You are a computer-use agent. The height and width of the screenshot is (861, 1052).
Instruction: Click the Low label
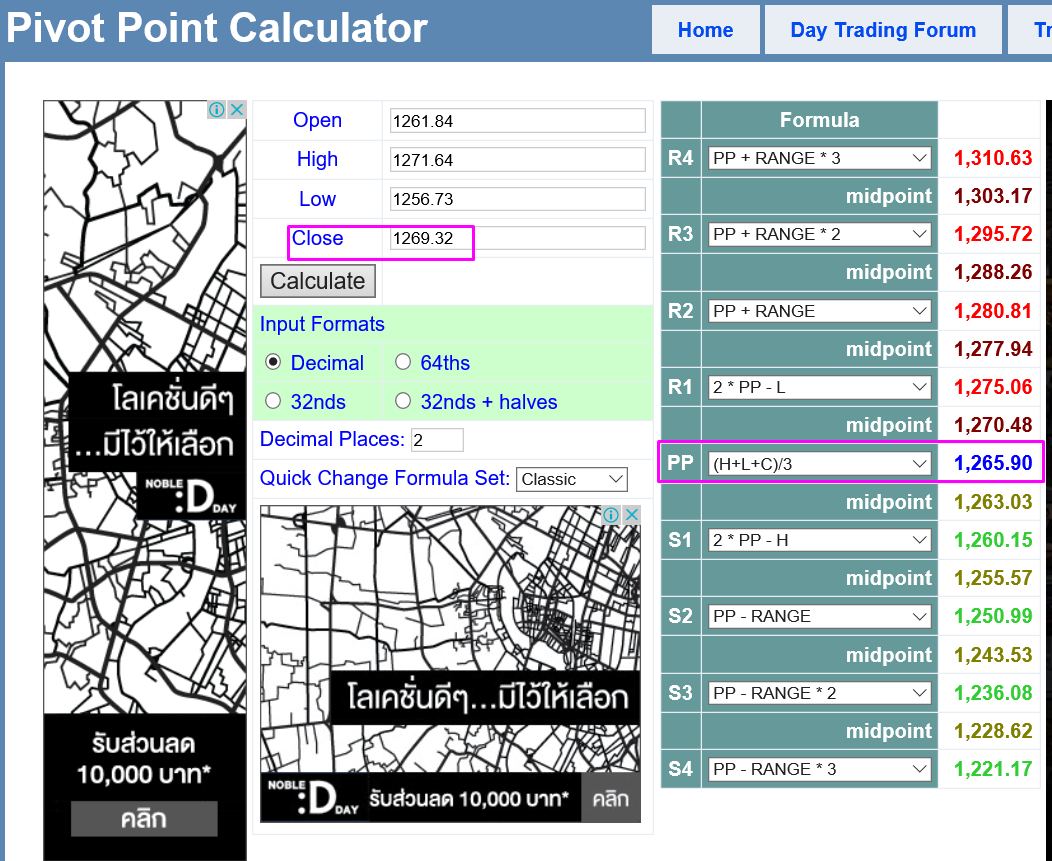317,199
